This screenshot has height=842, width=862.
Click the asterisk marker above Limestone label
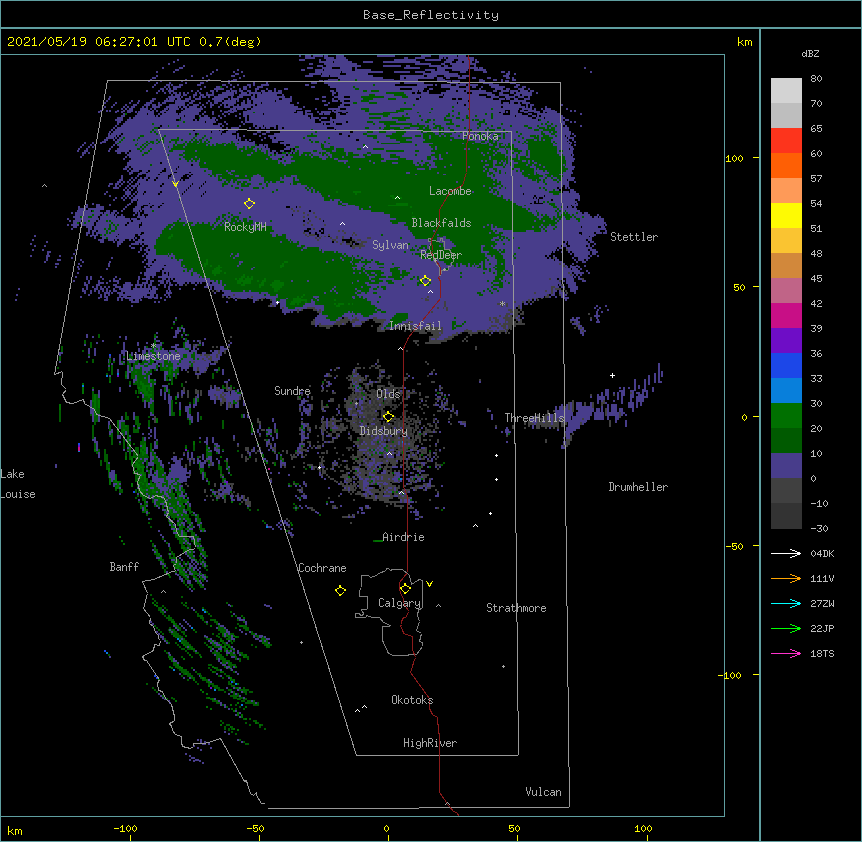pyautogui.click(x=153, y=346)
